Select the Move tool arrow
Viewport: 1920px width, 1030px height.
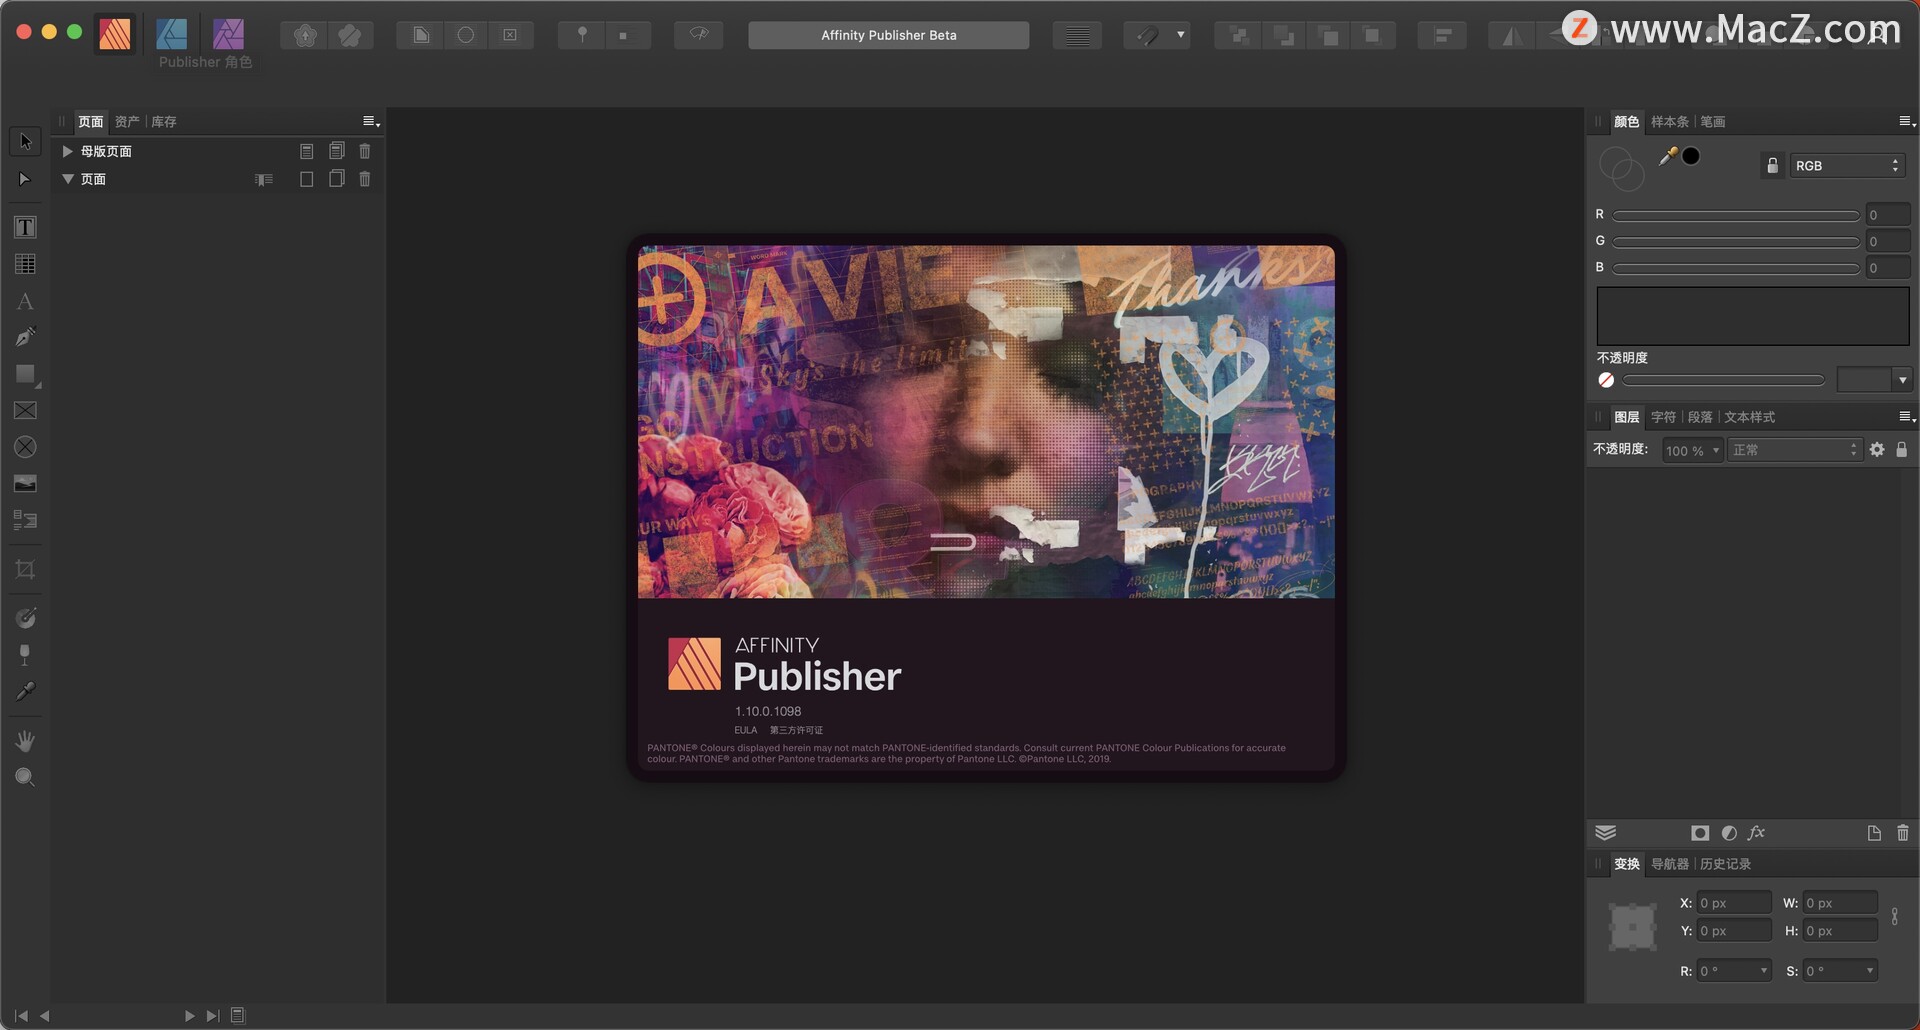(x=25, y=142)
